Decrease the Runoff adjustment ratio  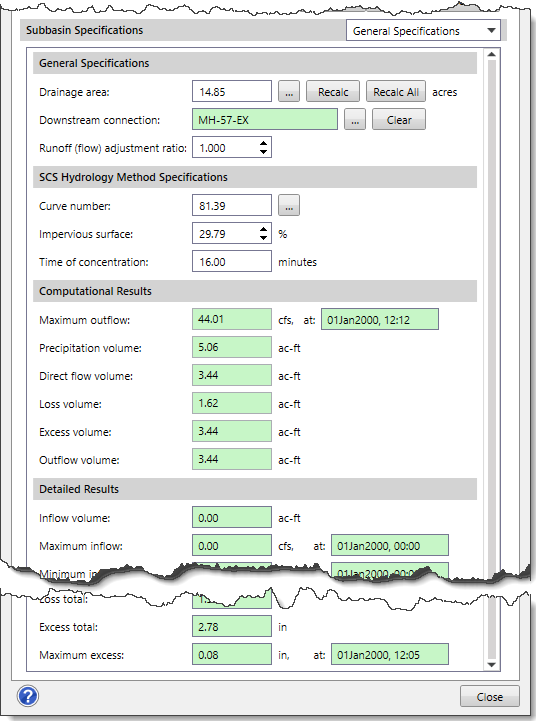pos(263,152)
